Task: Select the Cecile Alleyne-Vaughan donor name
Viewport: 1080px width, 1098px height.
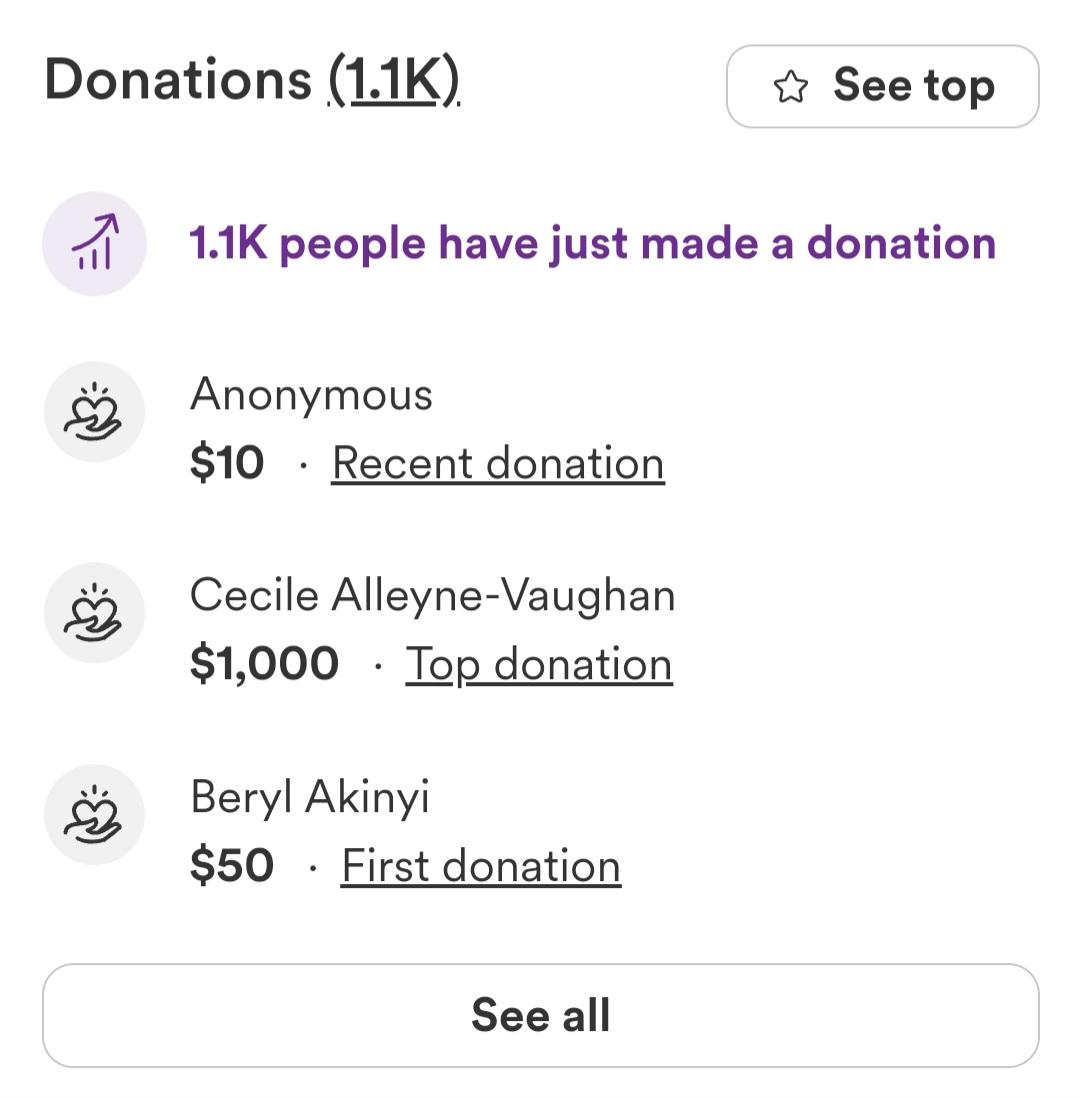Action: pos(432,596)
